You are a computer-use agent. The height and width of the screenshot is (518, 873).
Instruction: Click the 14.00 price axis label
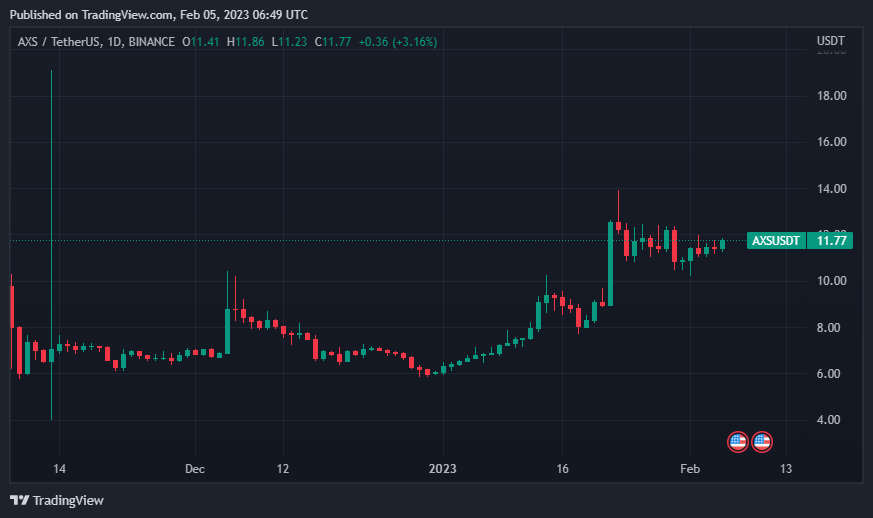click(x=831, y=189)
